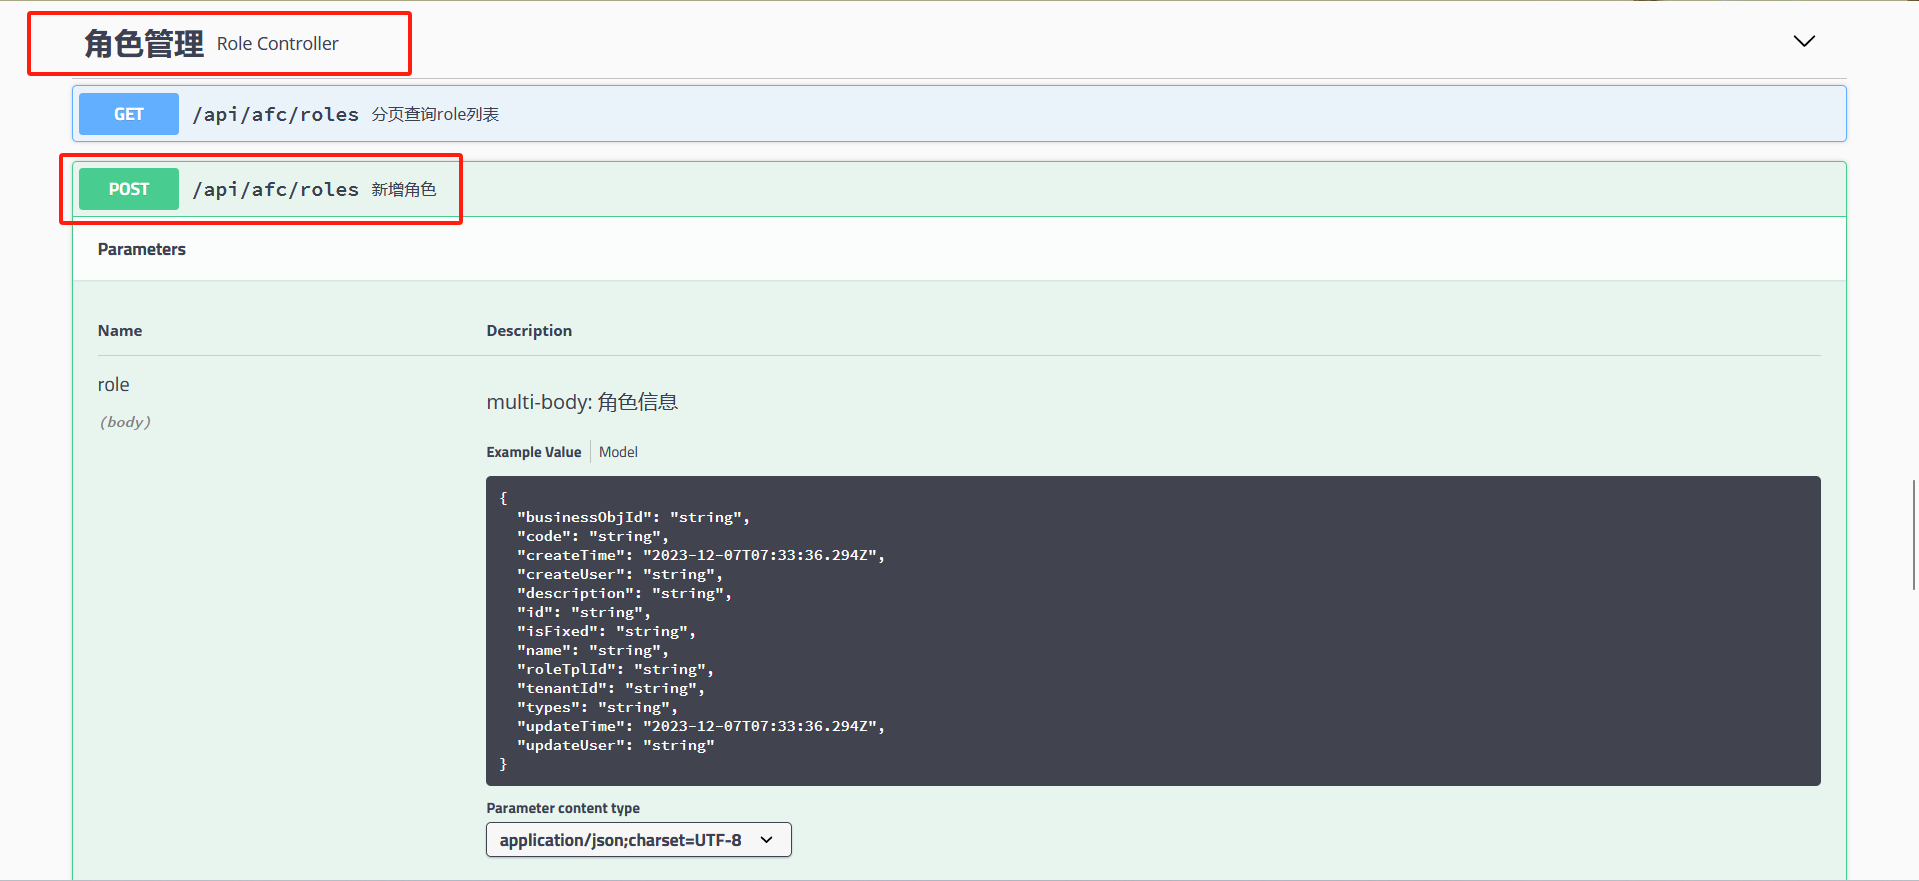1919x881 pixels.
Task: Collapse the 新增角色 operation summary
Action: click(404, 190)
